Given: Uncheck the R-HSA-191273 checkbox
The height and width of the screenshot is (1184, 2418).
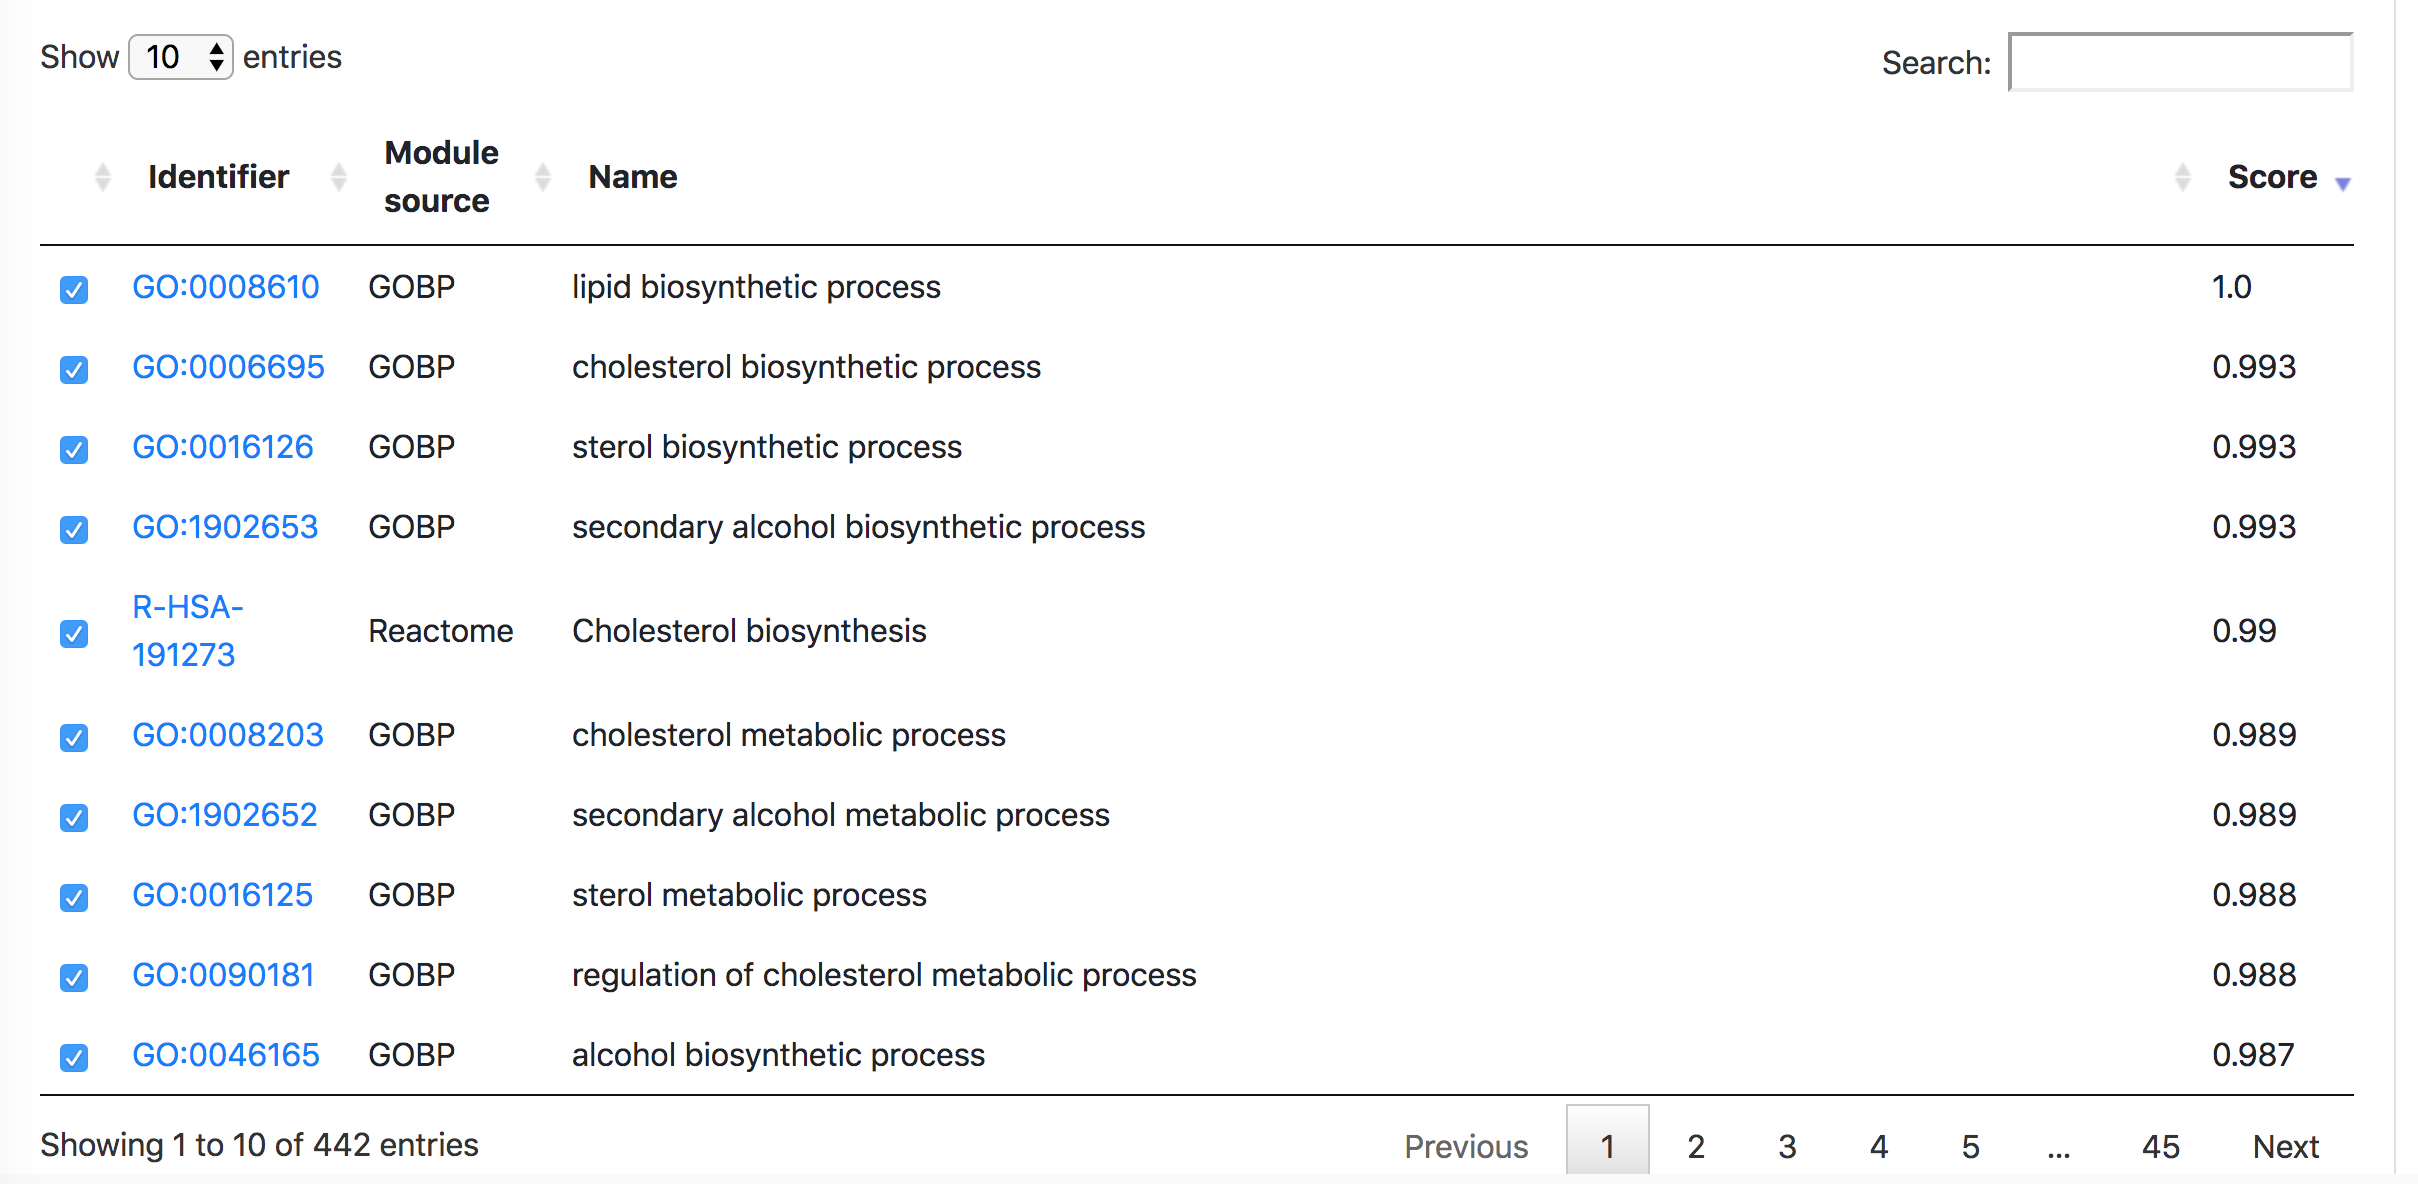Looking at the screenshot, I should coord(74,632).
